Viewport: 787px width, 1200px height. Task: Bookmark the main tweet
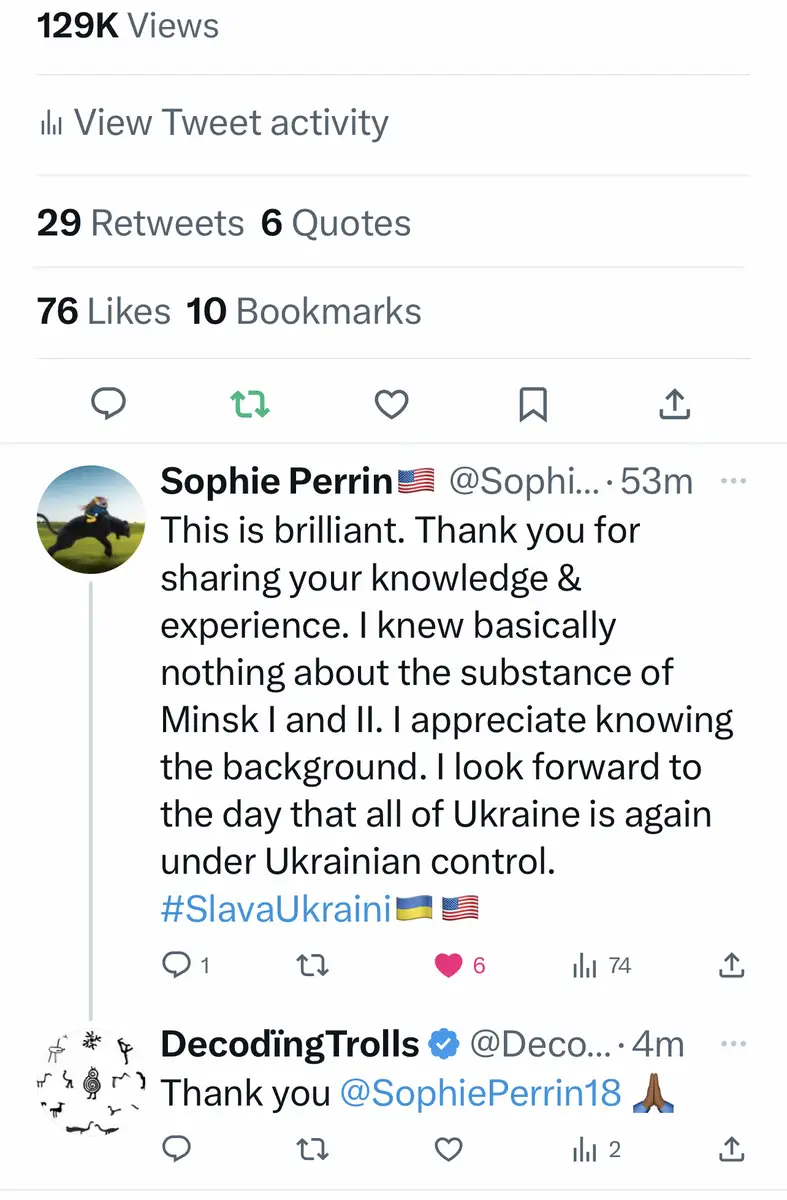point(533,404)
